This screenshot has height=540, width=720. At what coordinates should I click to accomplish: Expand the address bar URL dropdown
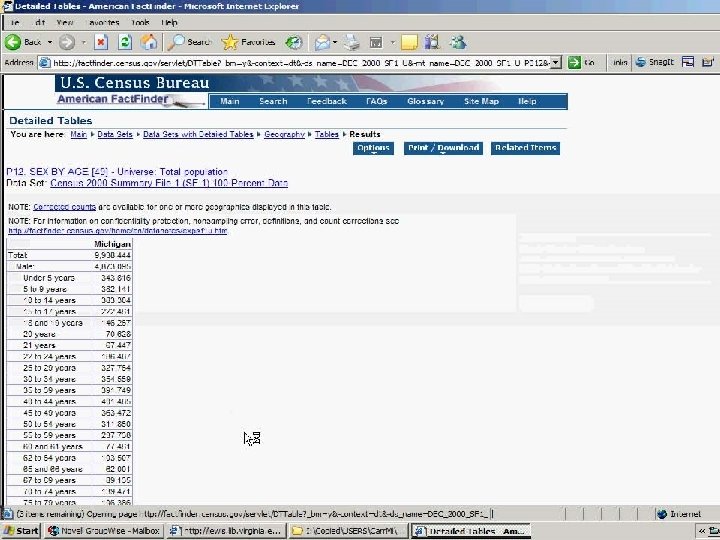[x=556, y=62]
